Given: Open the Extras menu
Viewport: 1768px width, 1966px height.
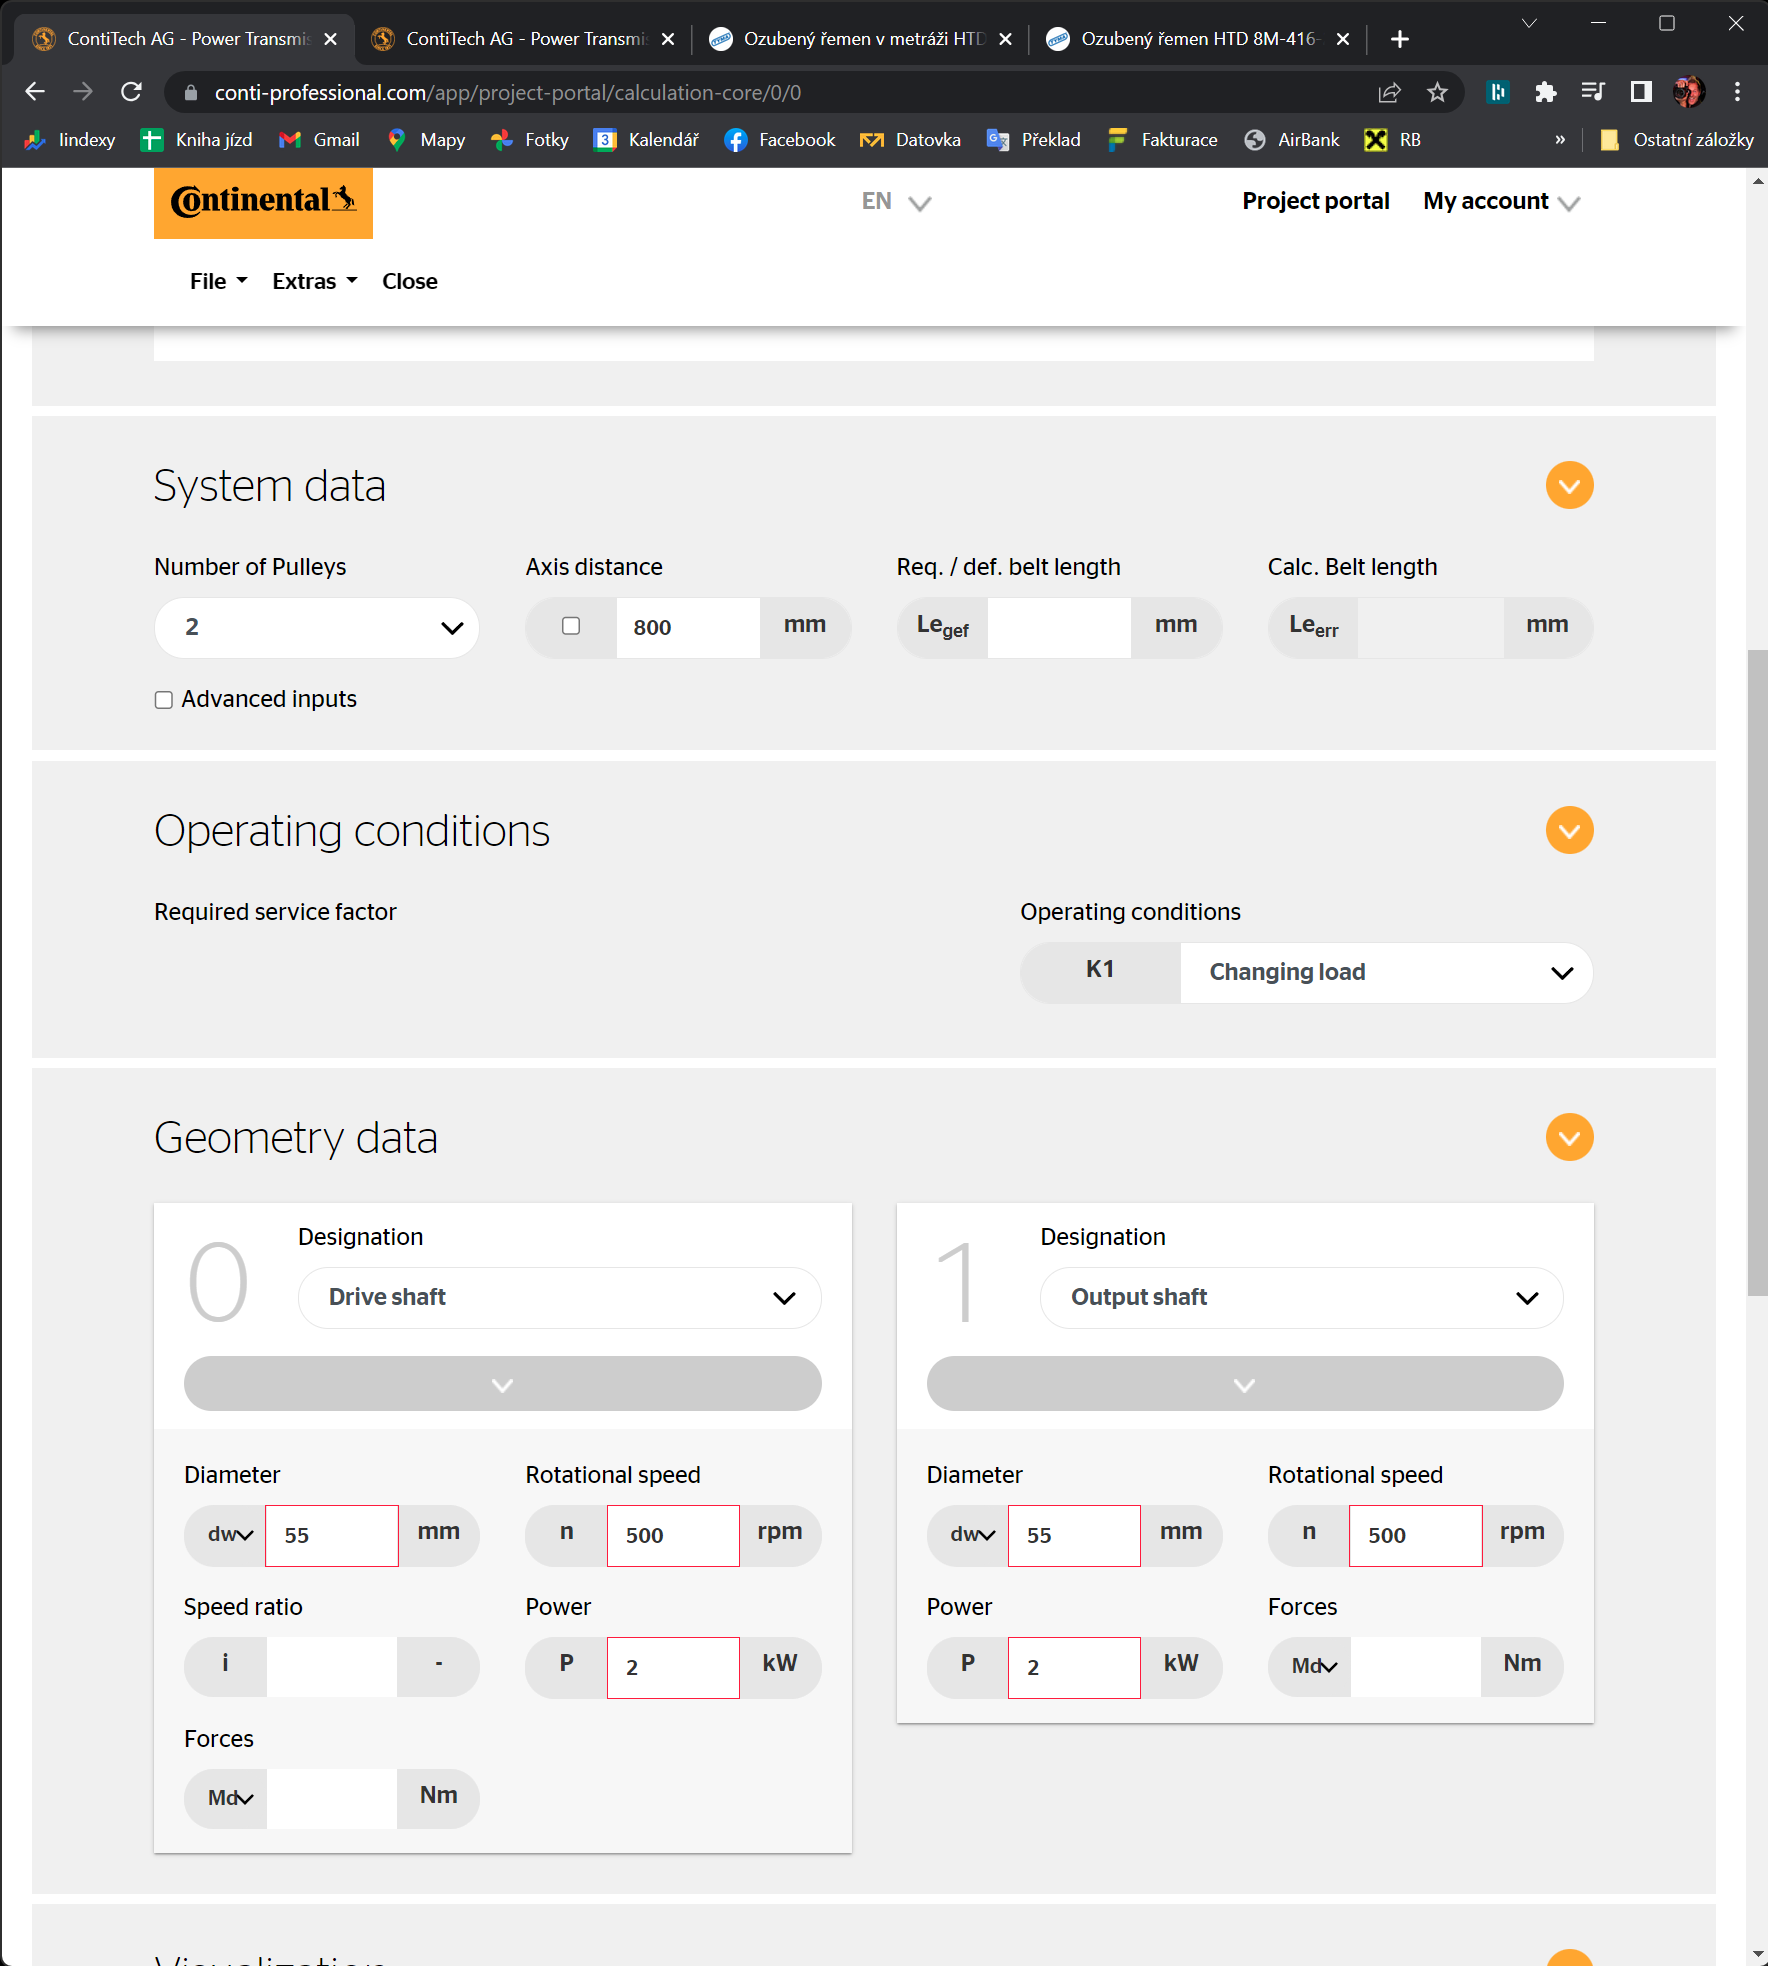Looking at the screenshot, I should tap(314, 282).
